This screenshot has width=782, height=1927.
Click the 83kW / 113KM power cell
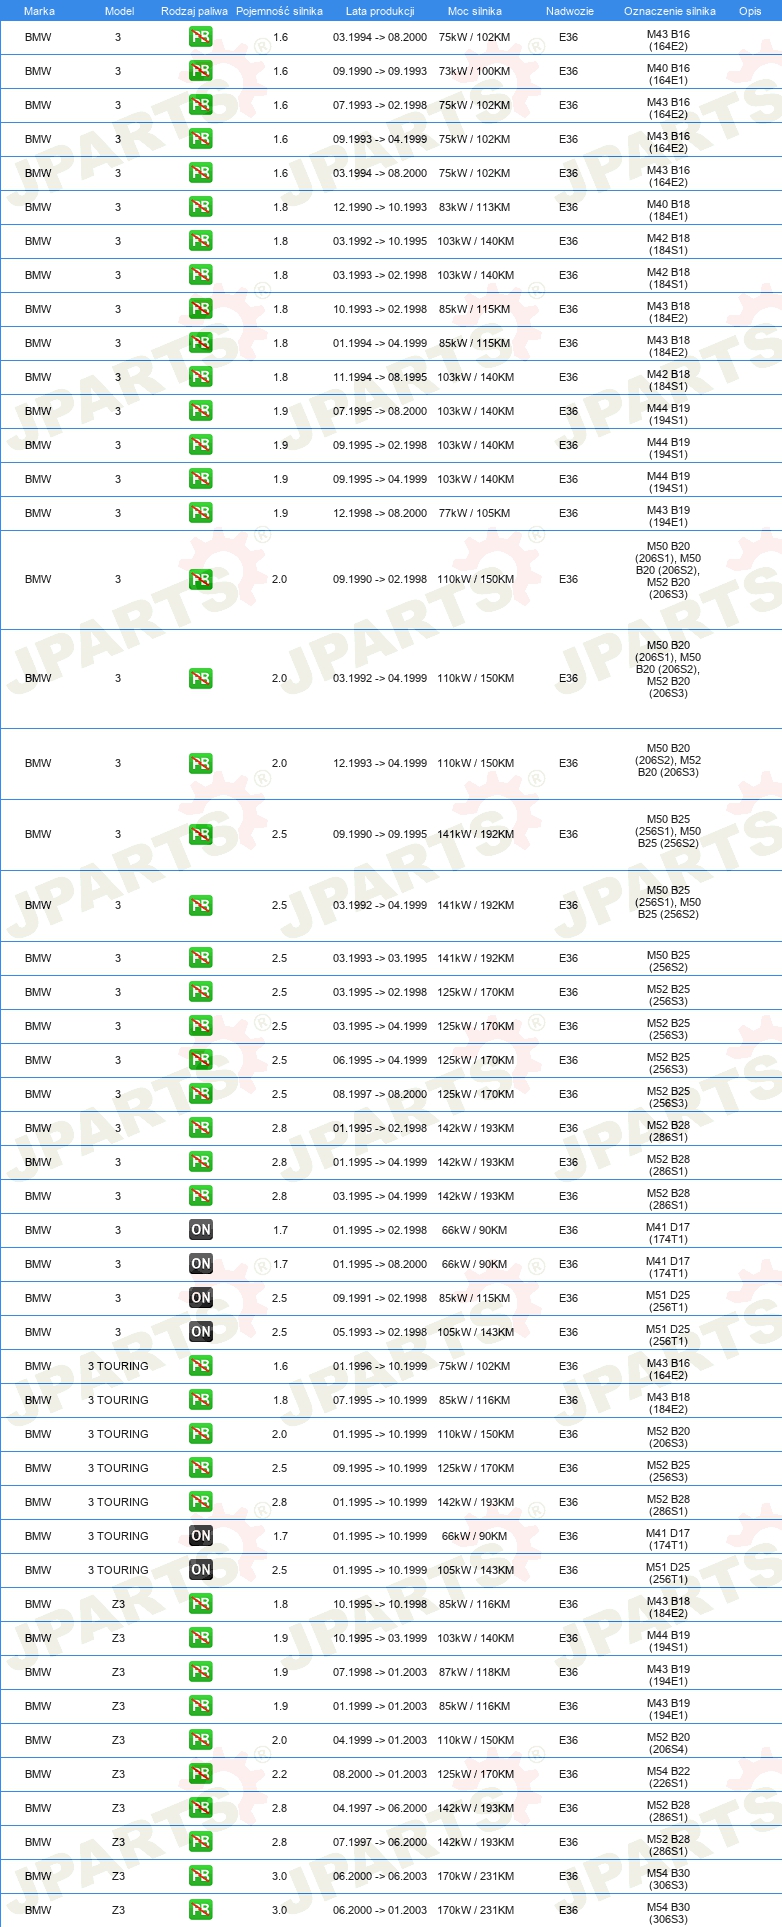click(474, 207)
